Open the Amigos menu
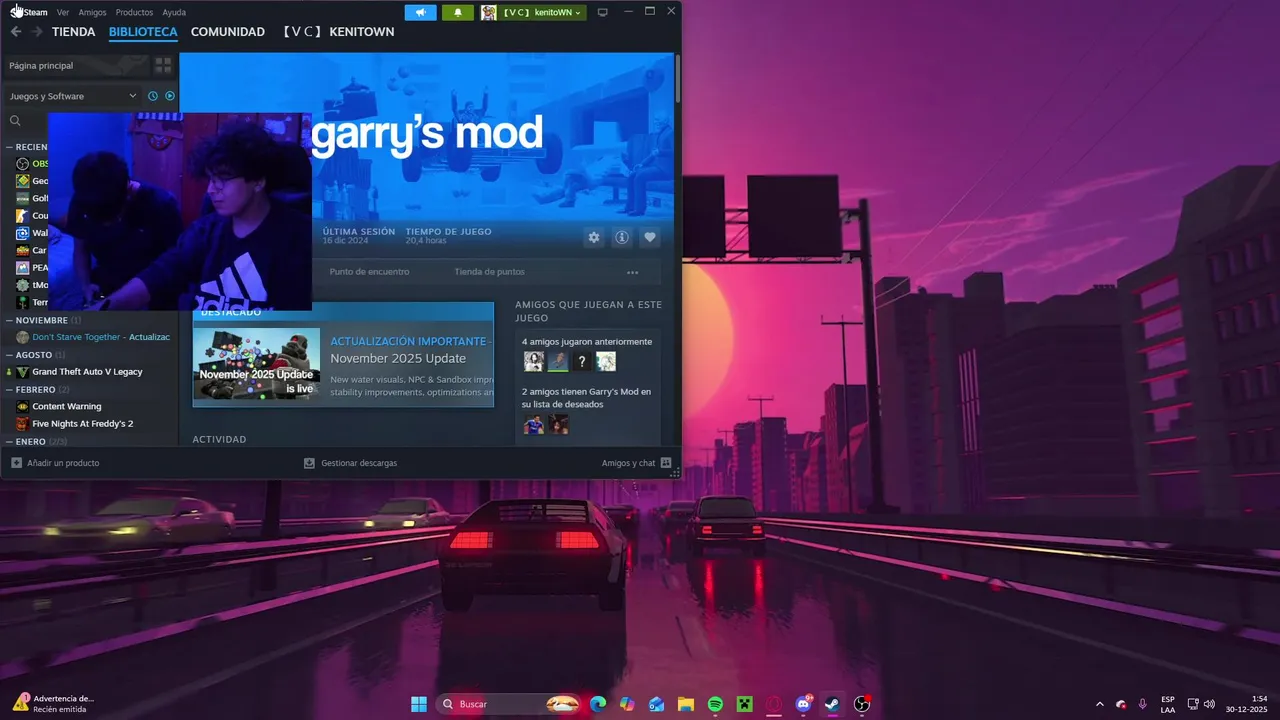This screenshot has height=720, width=1280. [92, 12]
